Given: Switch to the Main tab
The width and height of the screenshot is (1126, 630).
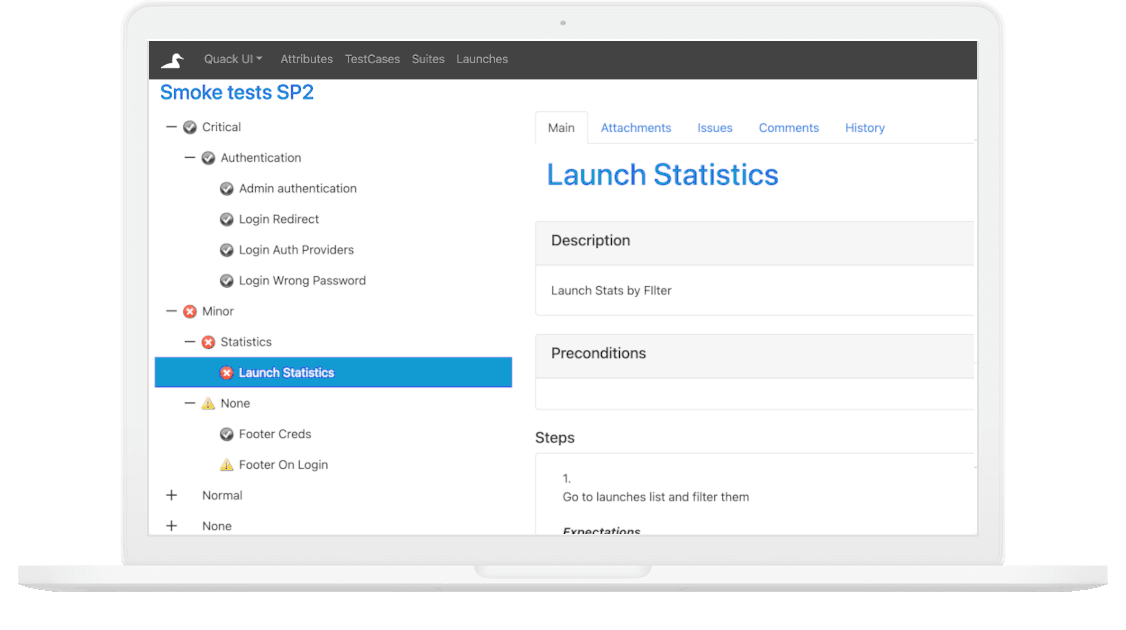Looking at the screenshot, I should (561, 128).
